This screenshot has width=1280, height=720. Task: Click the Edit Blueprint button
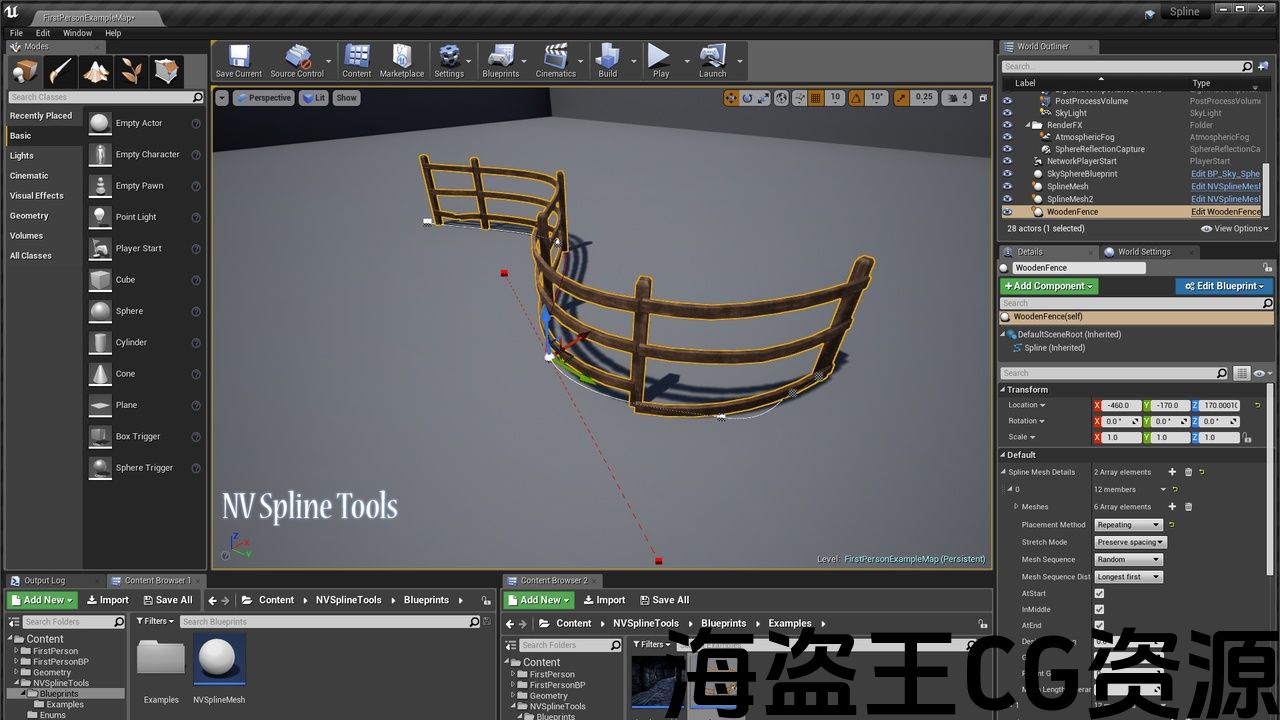1224,286
